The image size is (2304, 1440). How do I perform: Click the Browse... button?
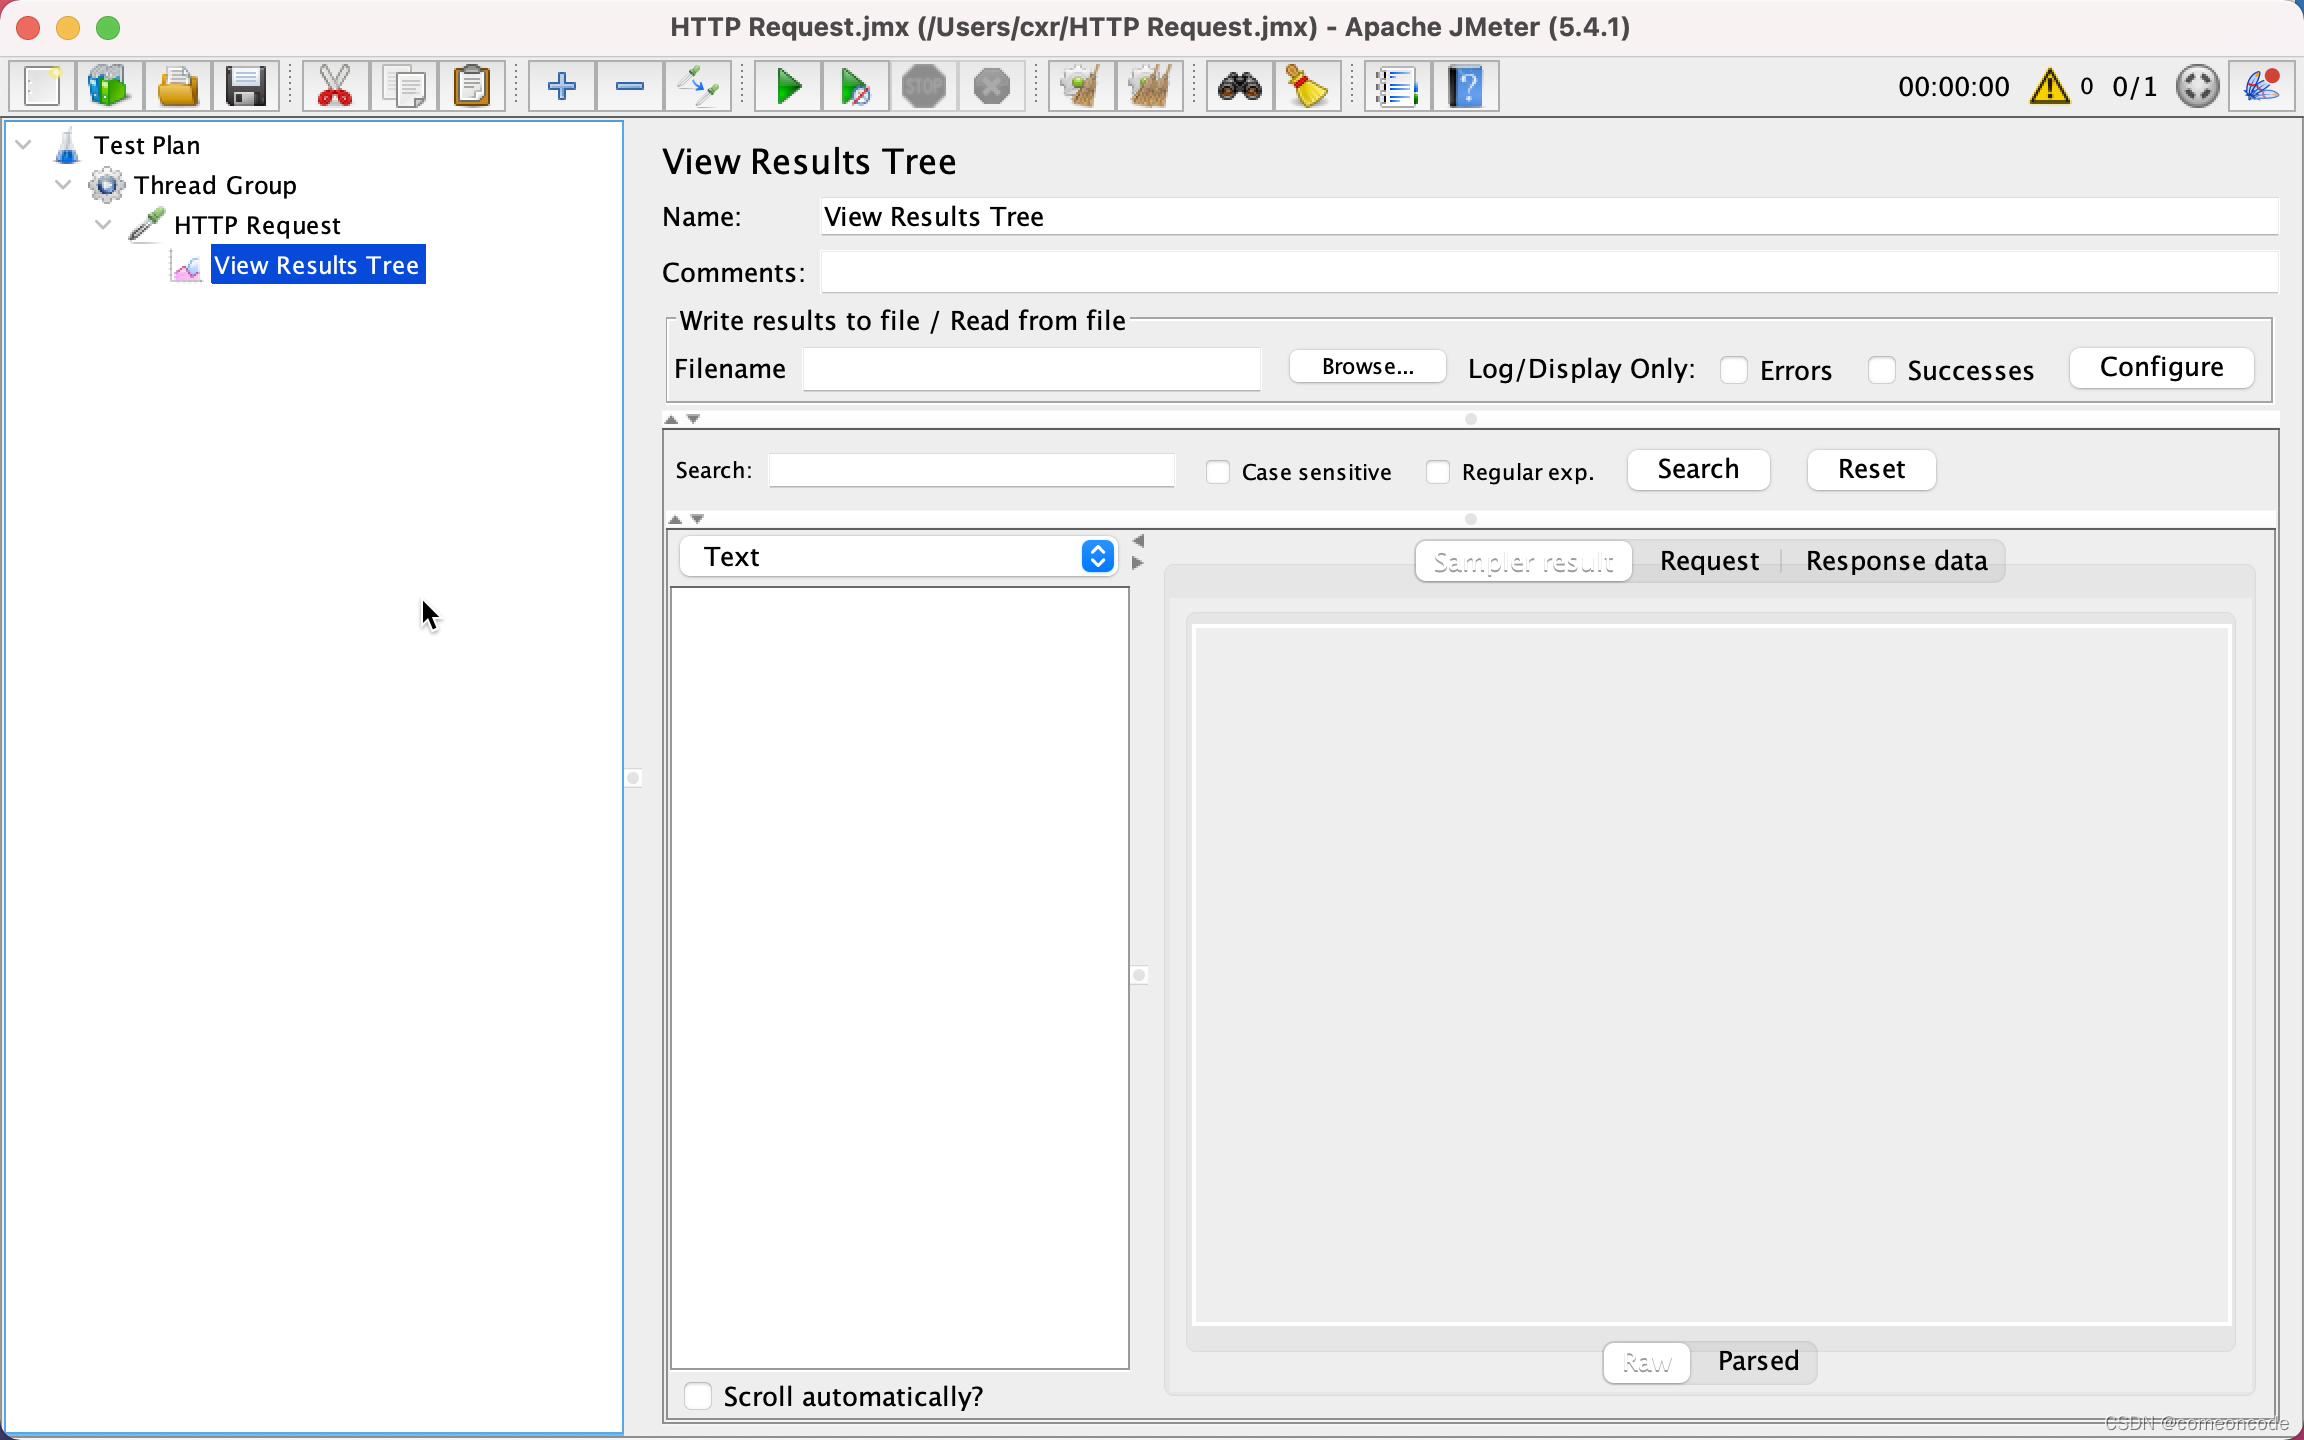pos(1367,367)
